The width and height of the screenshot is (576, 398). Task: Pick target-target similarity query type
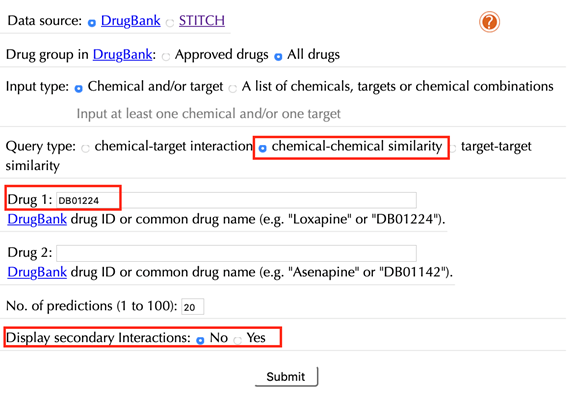(453, 148)
